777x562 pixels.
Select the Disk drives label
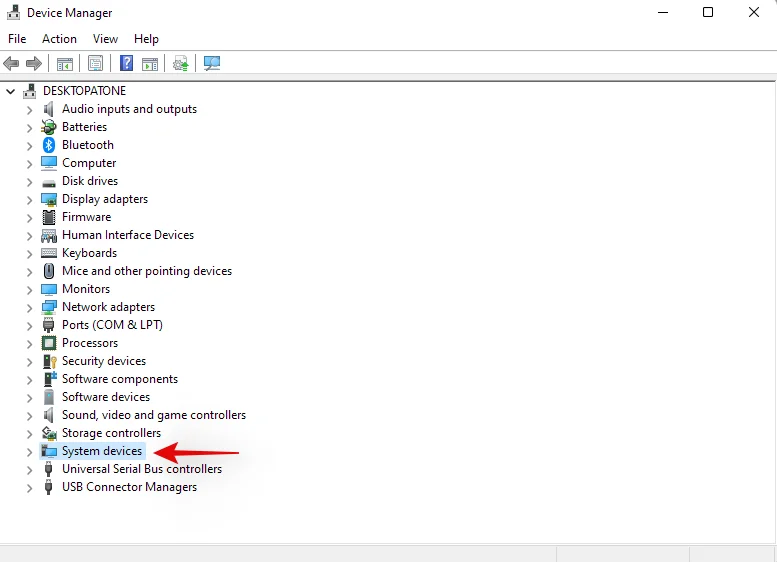point(90,181)
